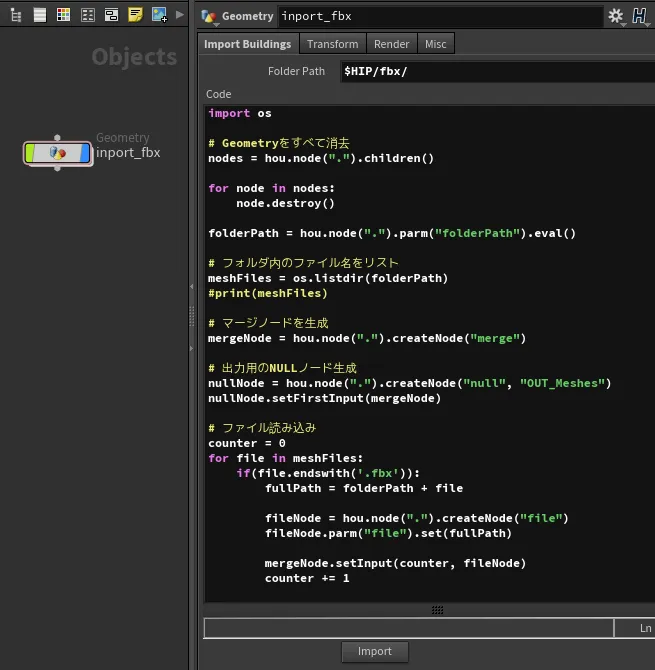Viewport: 655px width, 670px height.
Task: Click the 'counter = 0' line
Action: [247, 443]
